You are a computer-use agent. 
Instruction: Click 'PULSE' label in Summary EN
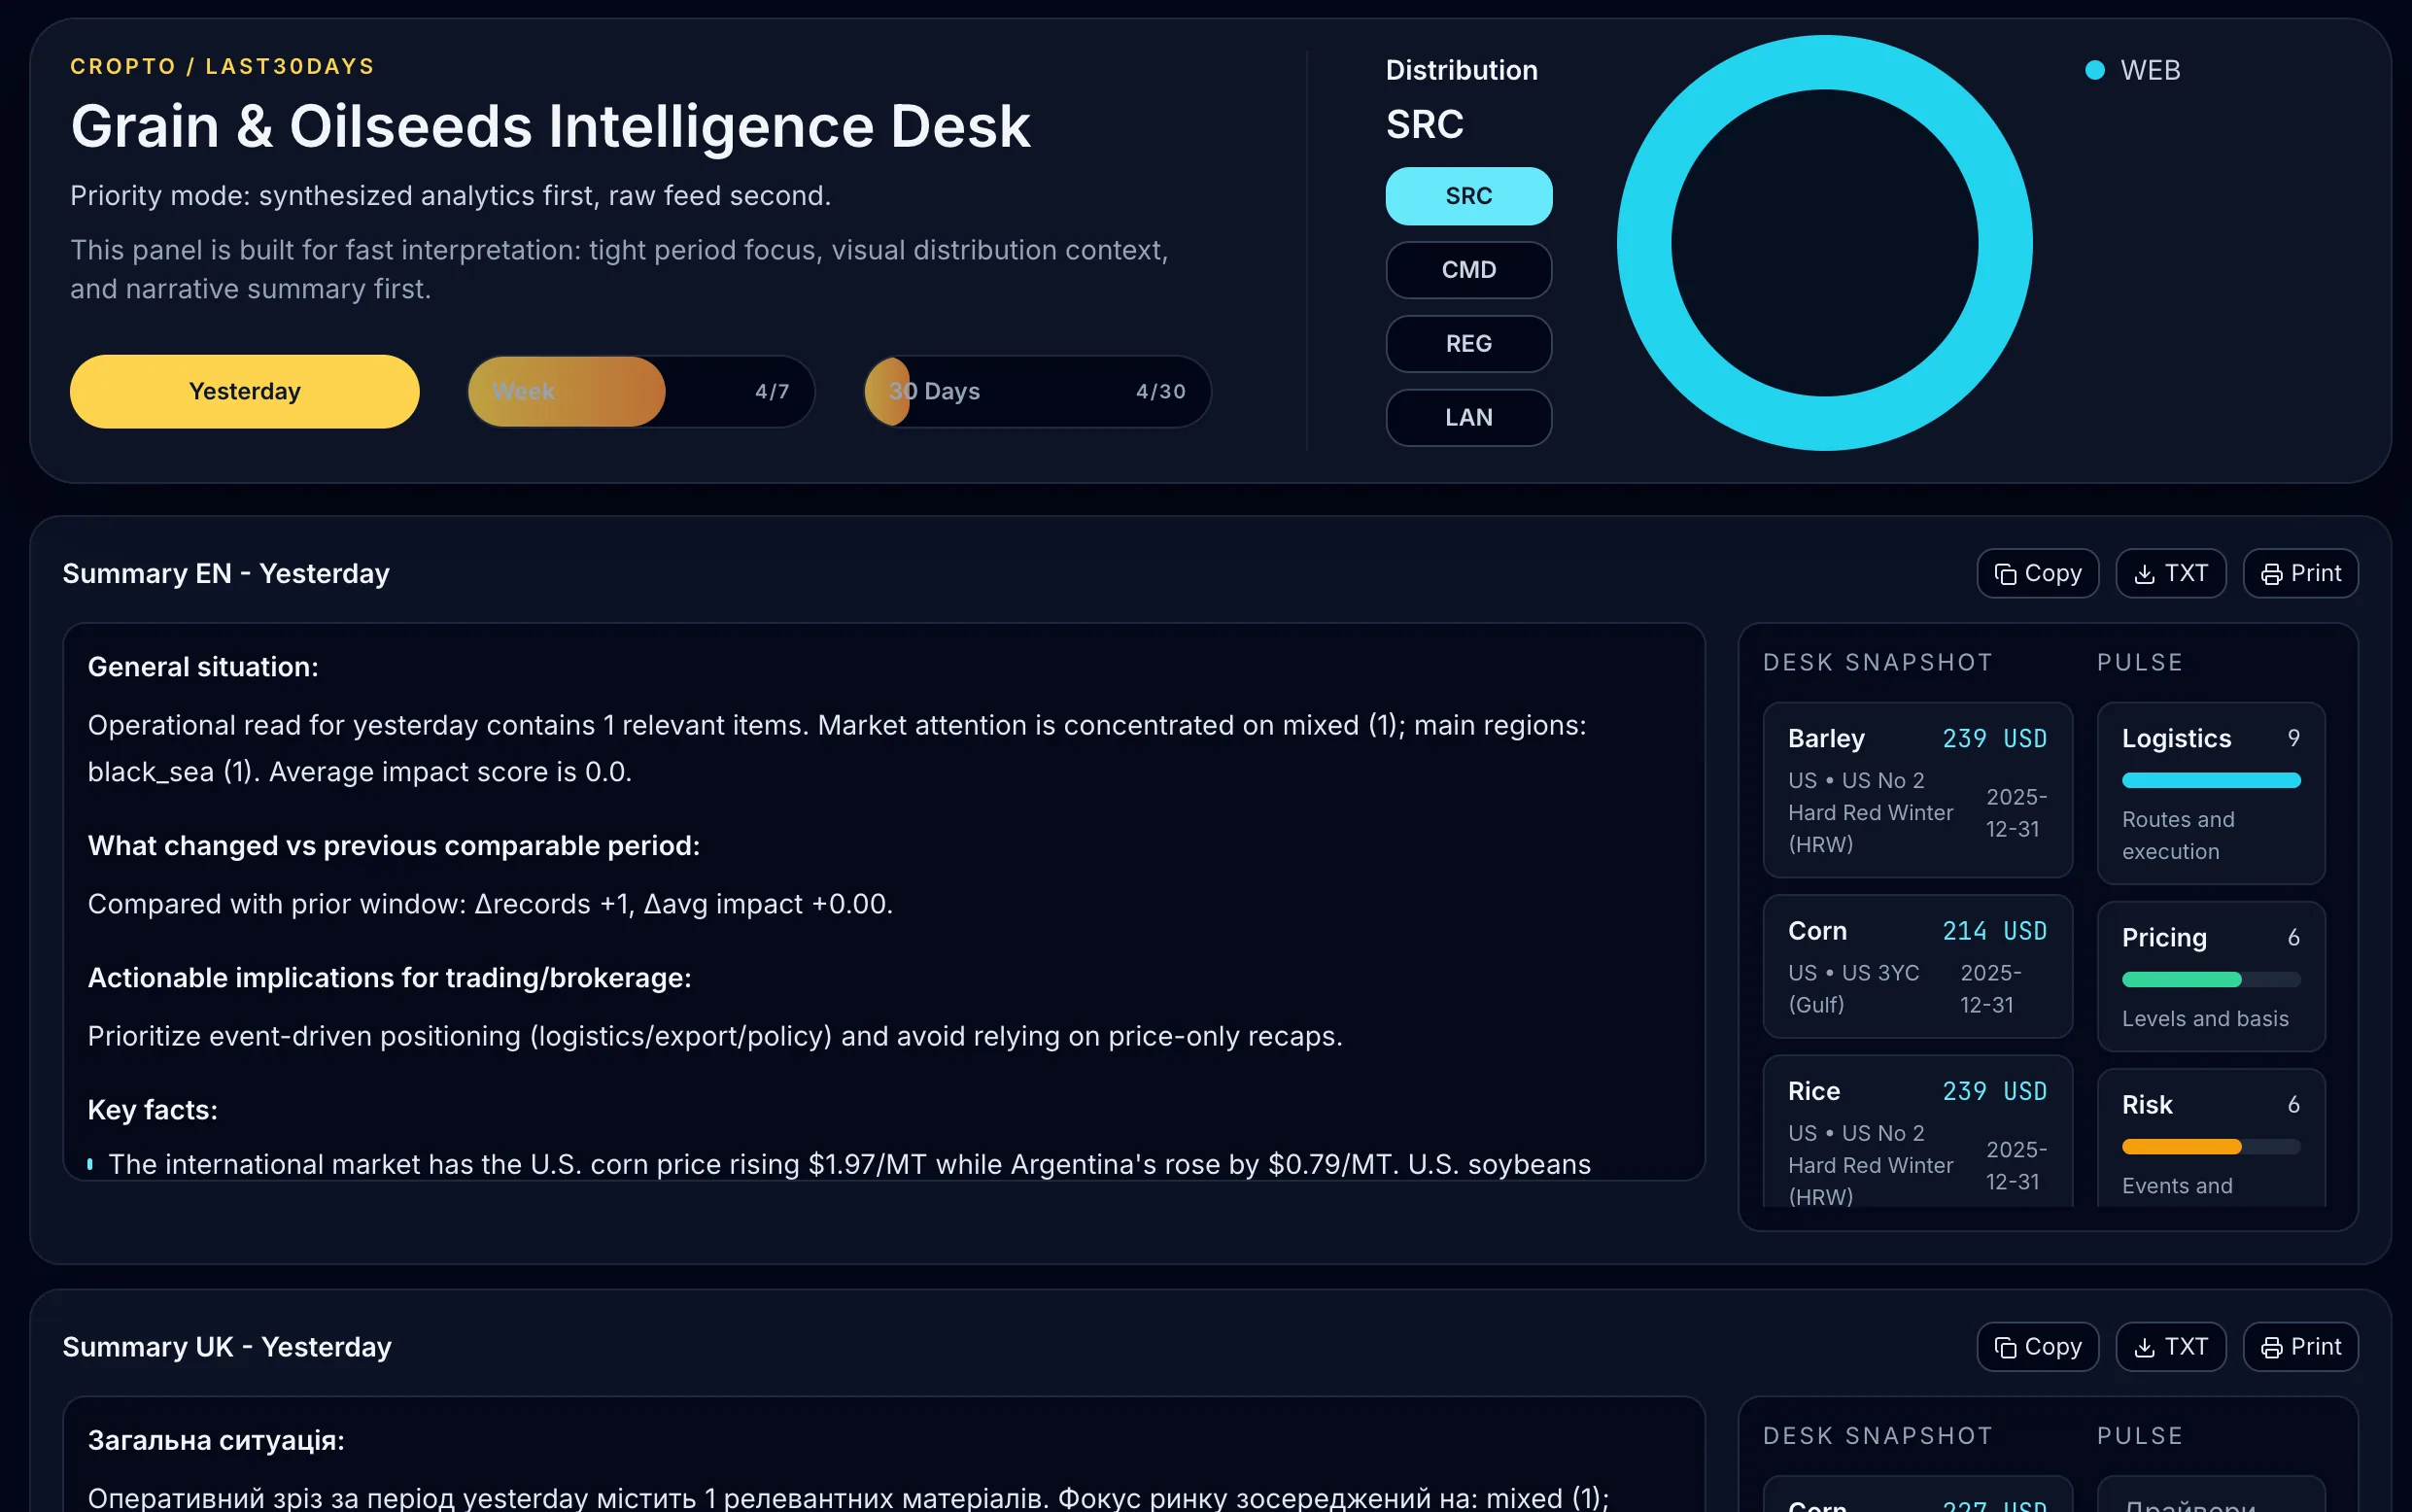[2139, 662]
